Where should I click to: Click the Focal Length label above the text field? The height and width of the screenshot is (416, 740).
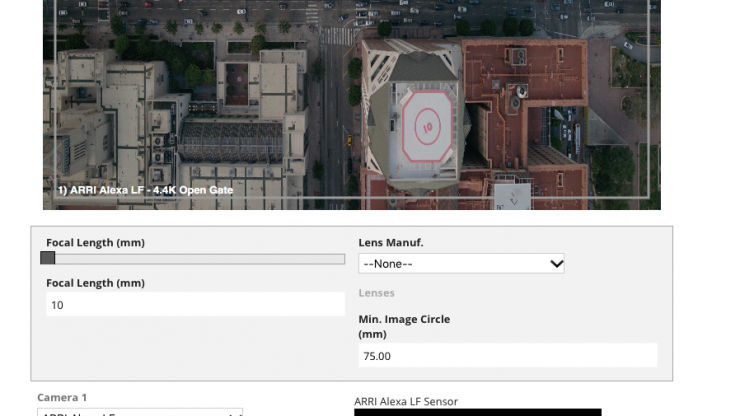pyautogui.click(x=95, y=283)
